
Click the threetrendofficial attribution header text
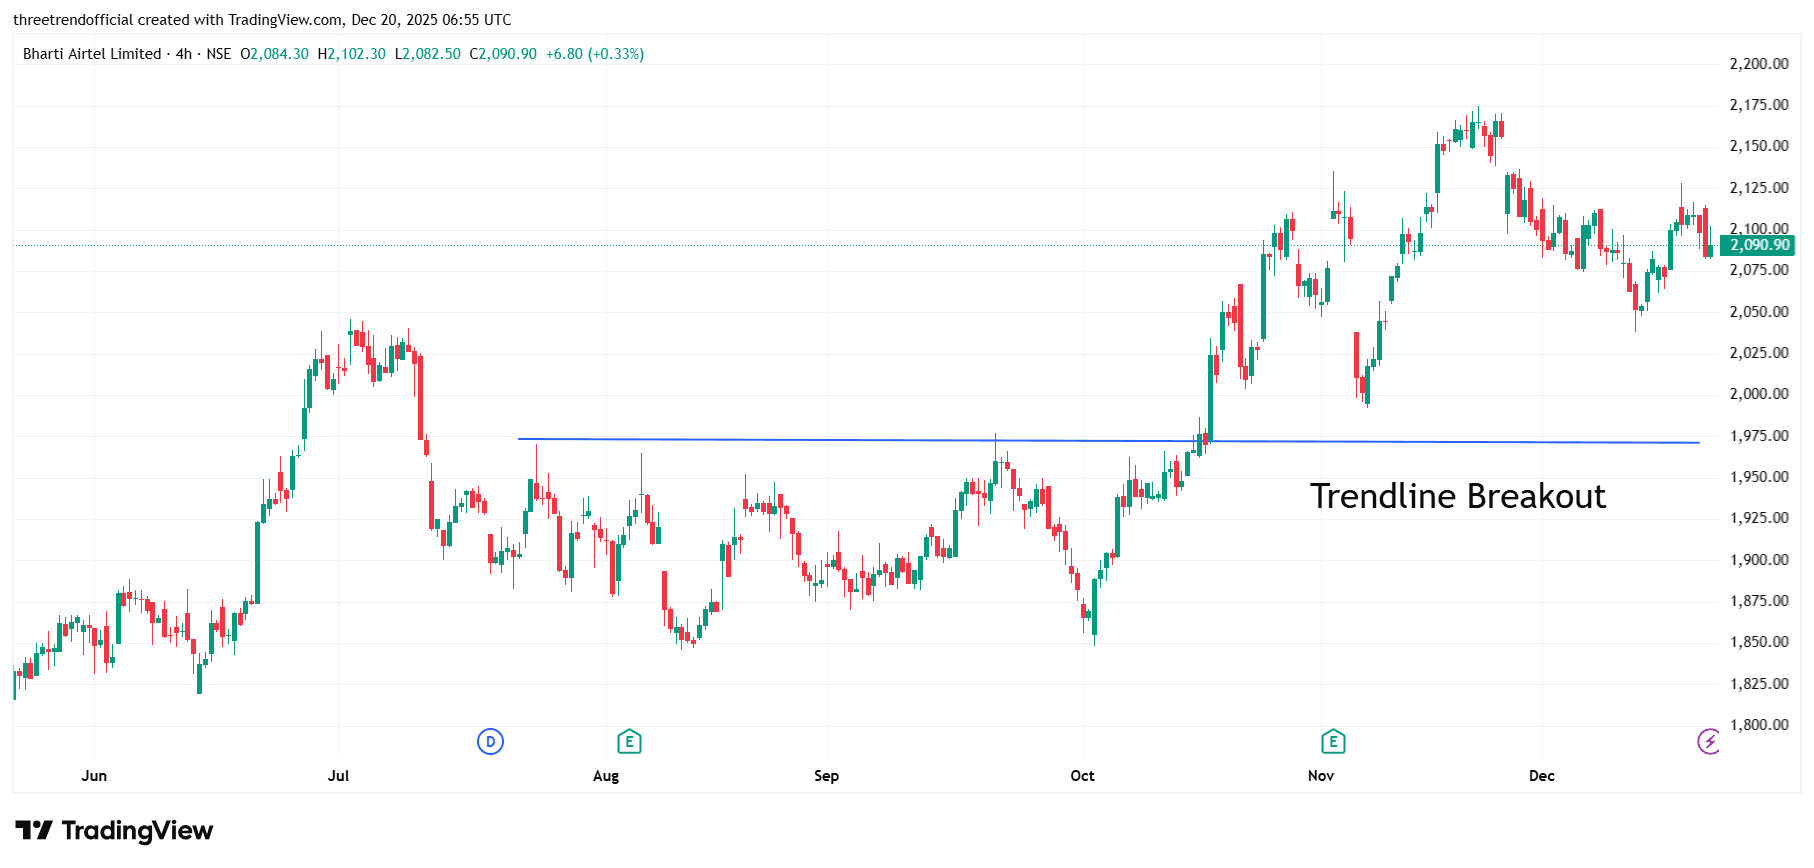[262, 20]
